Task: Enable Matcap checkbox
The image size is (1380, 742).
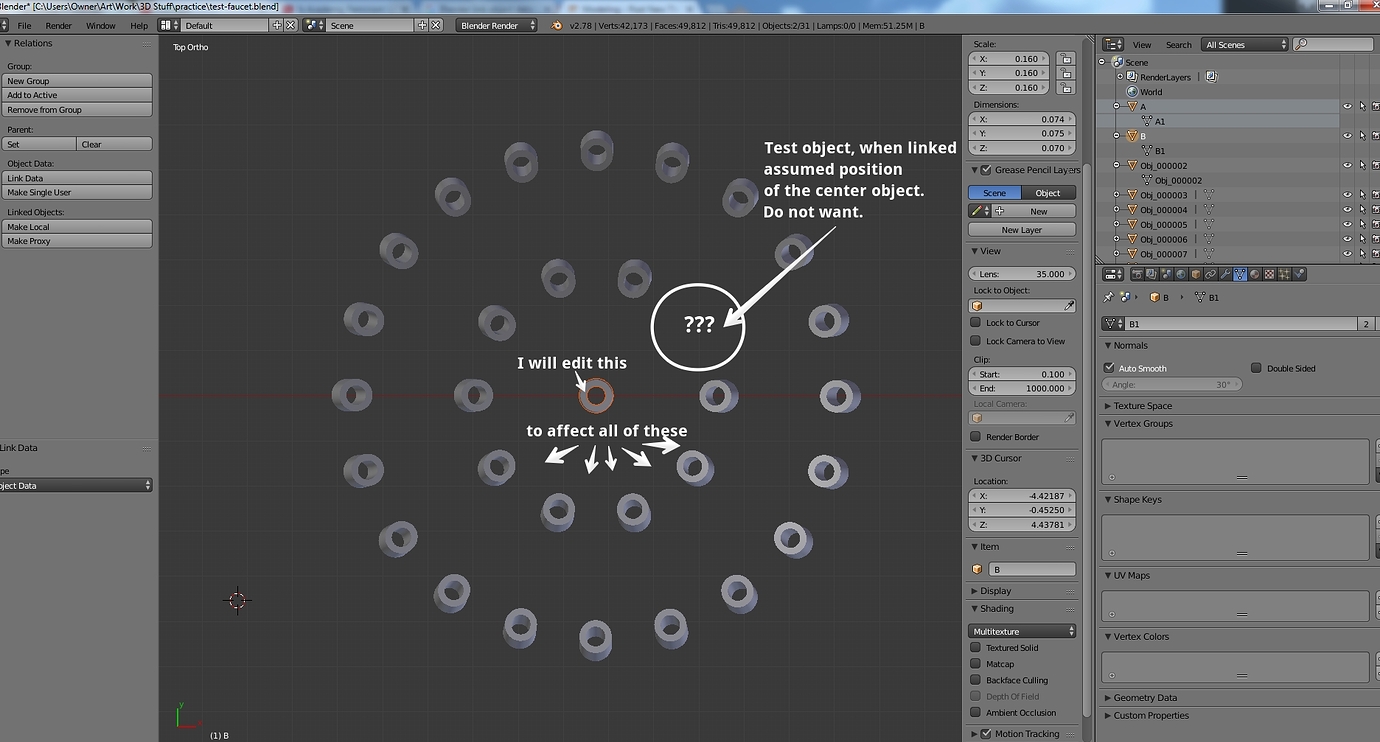Action: [x=976, y=664]
